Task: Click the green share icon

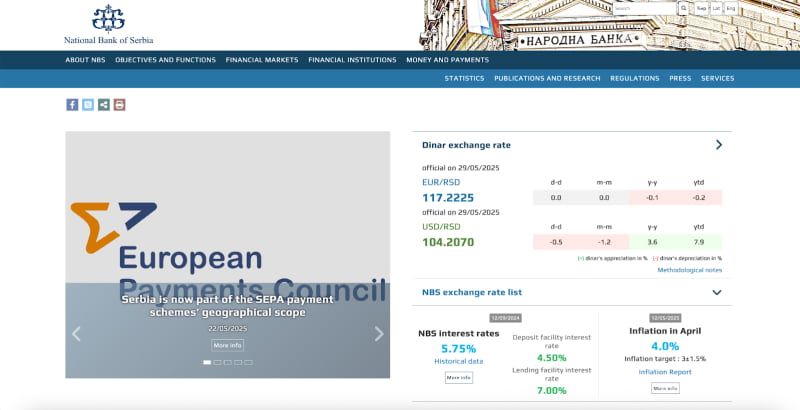Action: point(104,104)
